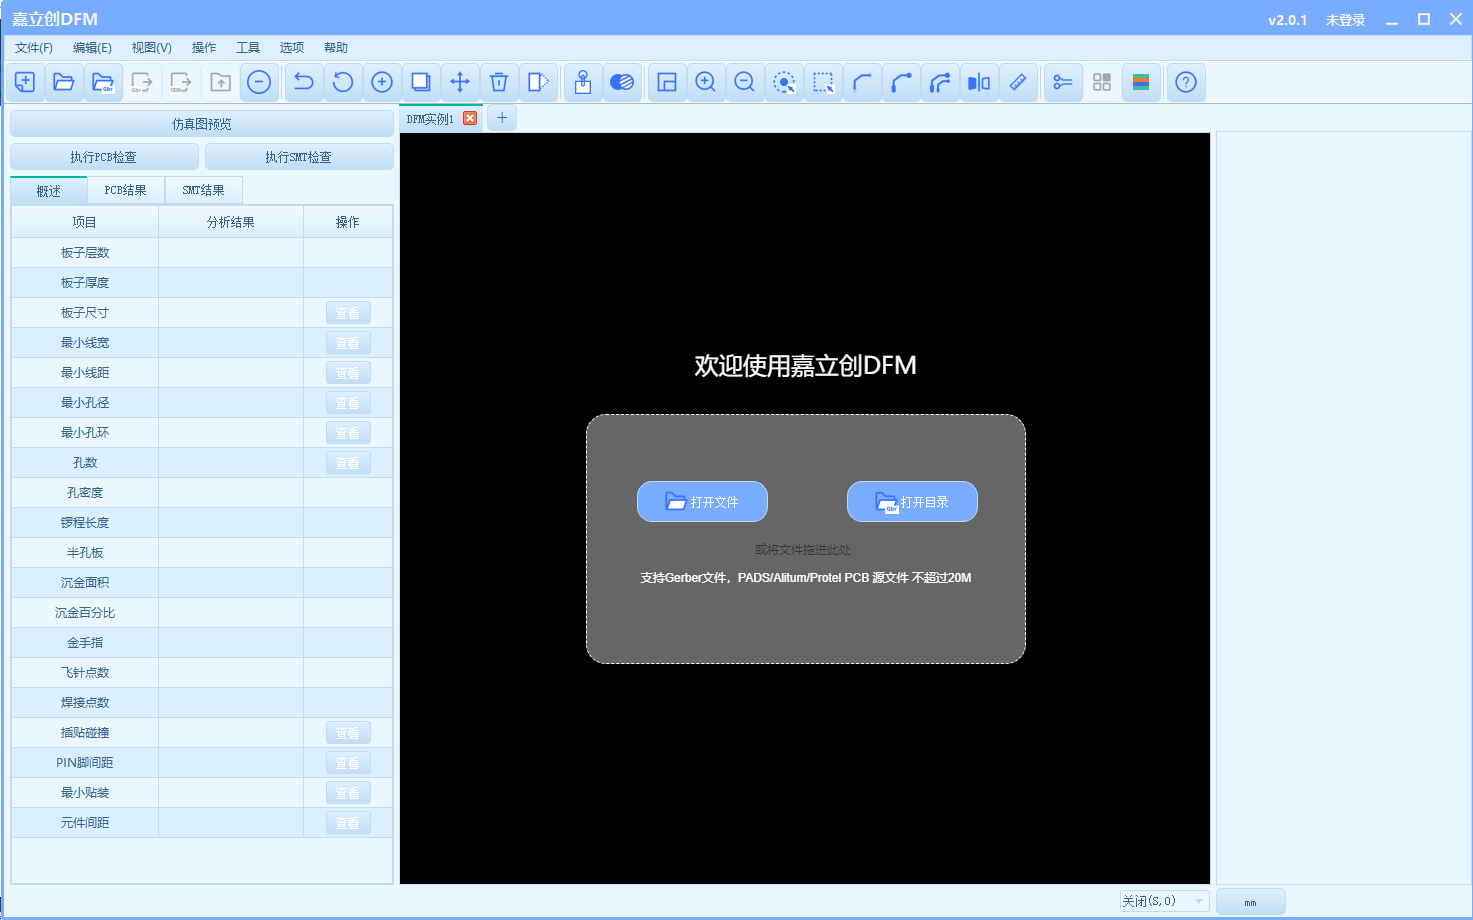The image size is (1473, 920).
Task: Click the undo arrow icon
Action: click(304, 82)
